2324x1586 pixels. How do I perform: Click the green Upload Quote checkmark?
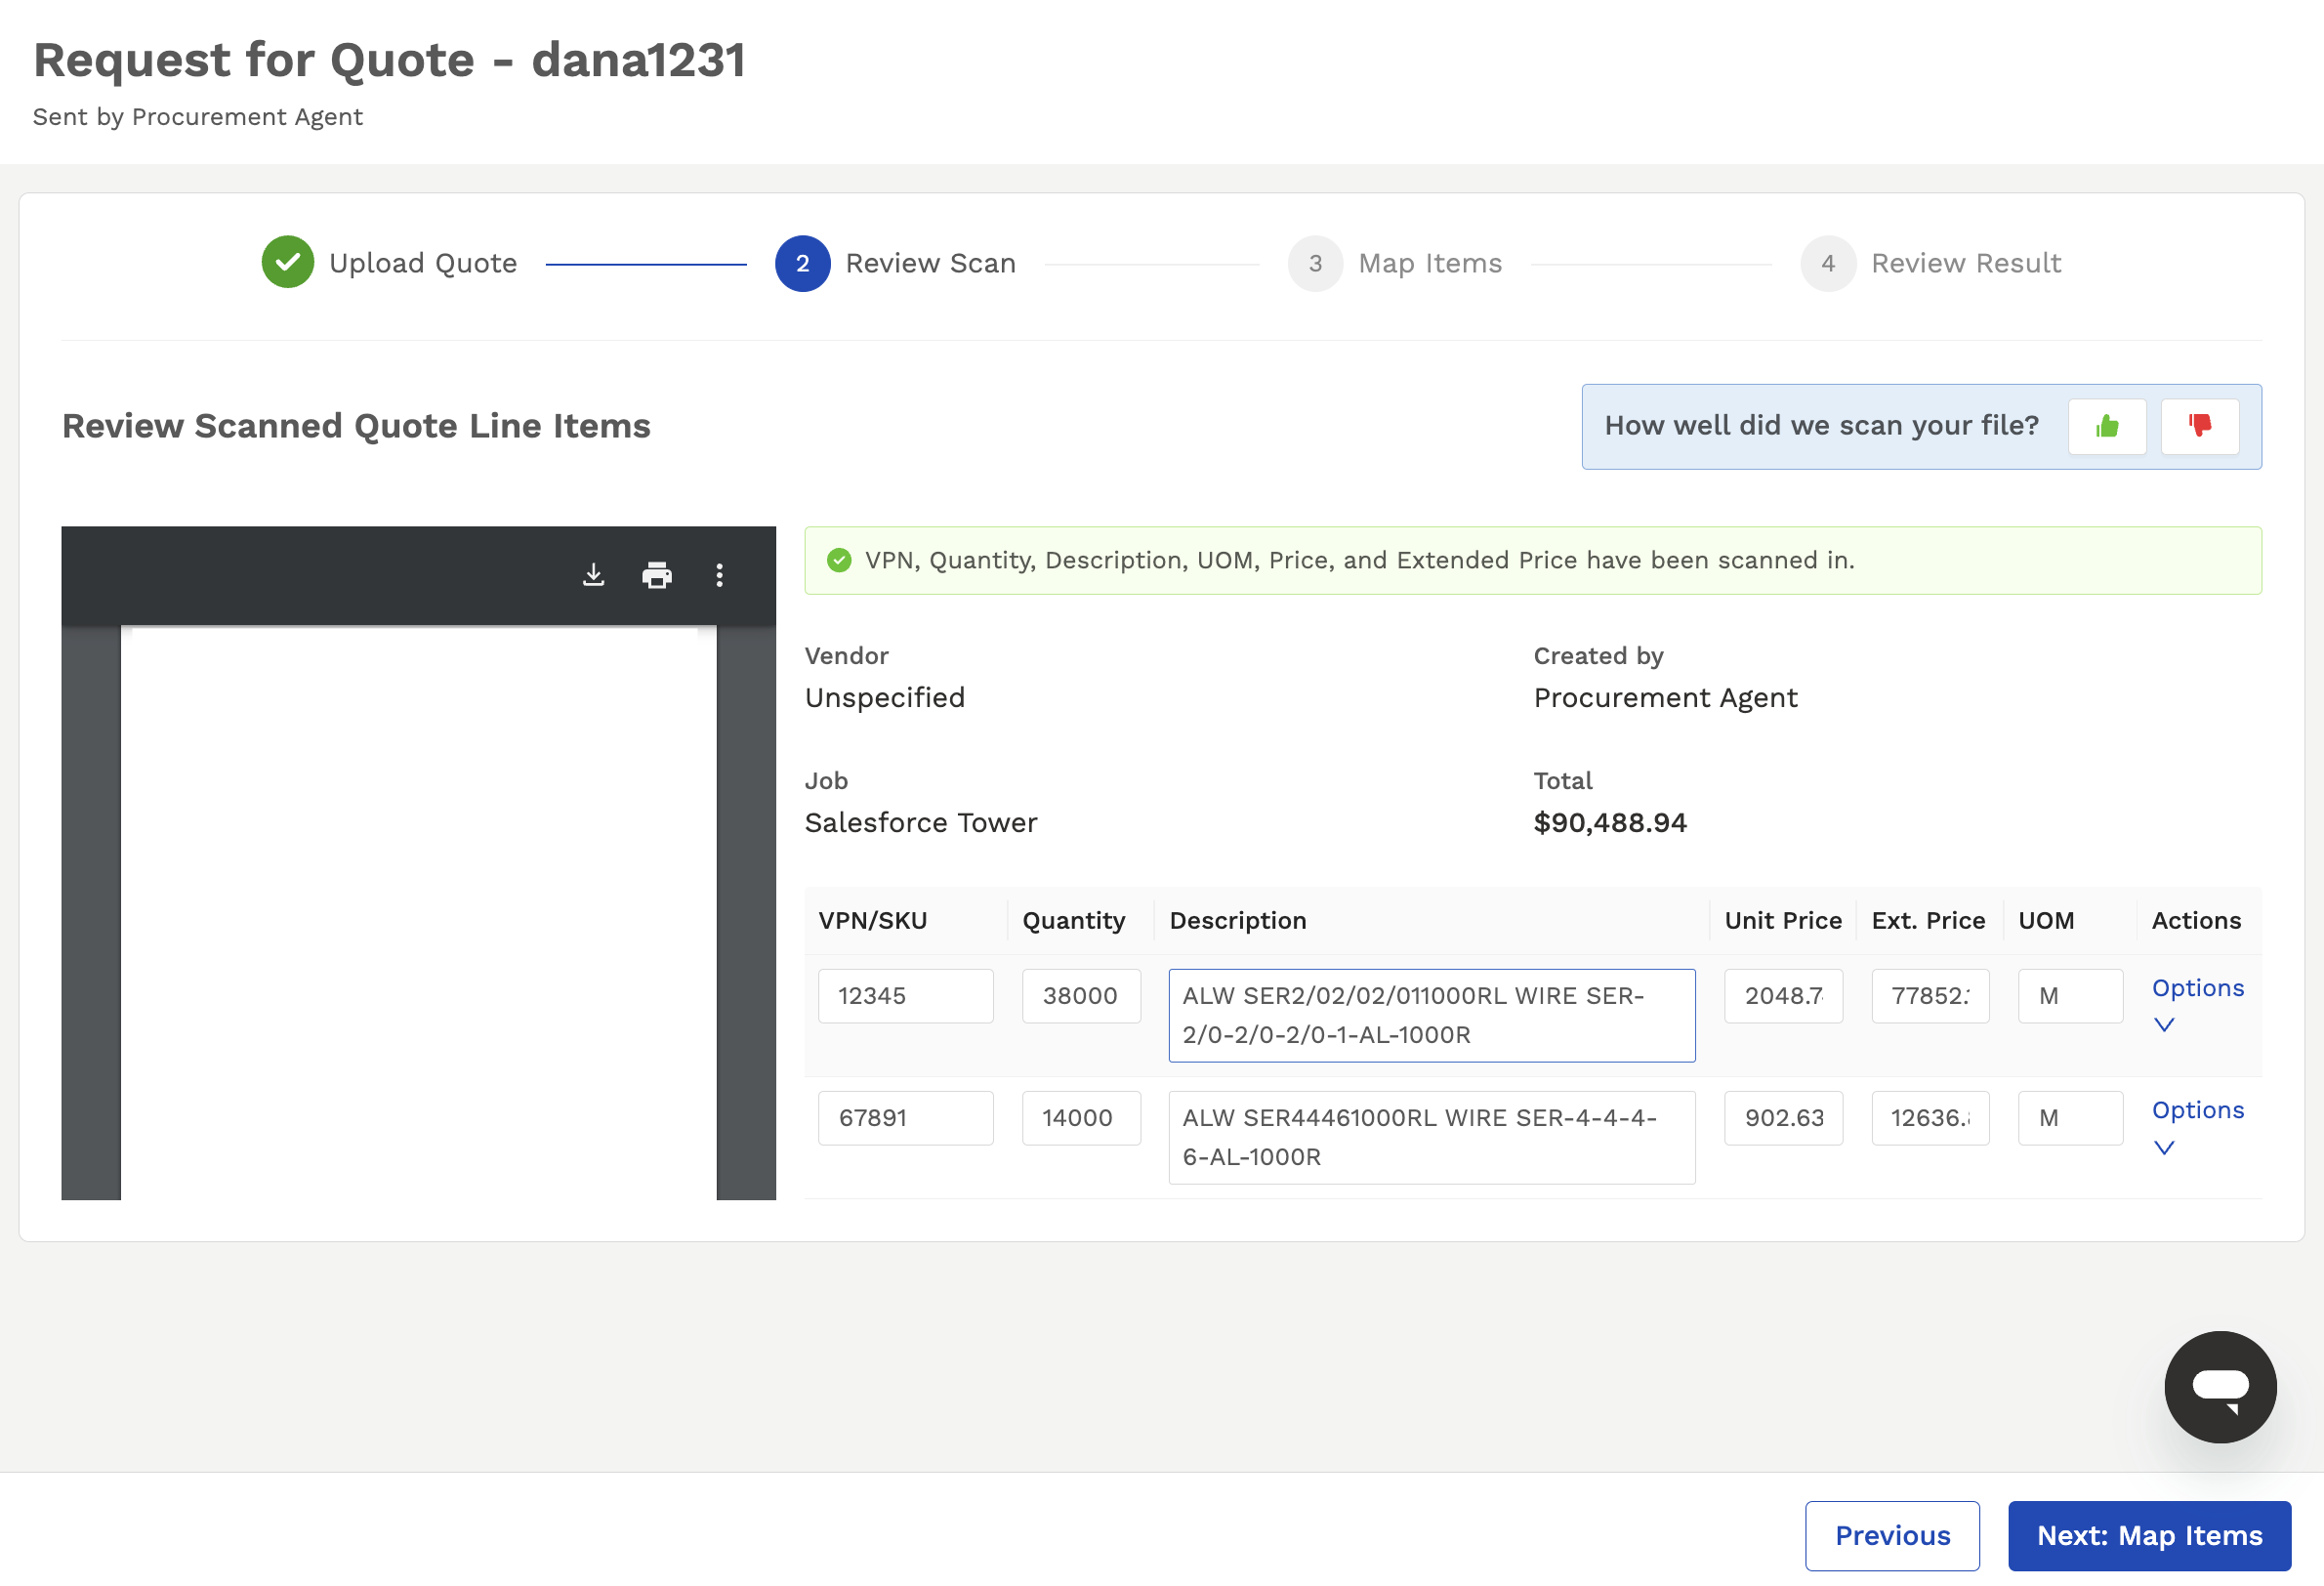287,263
